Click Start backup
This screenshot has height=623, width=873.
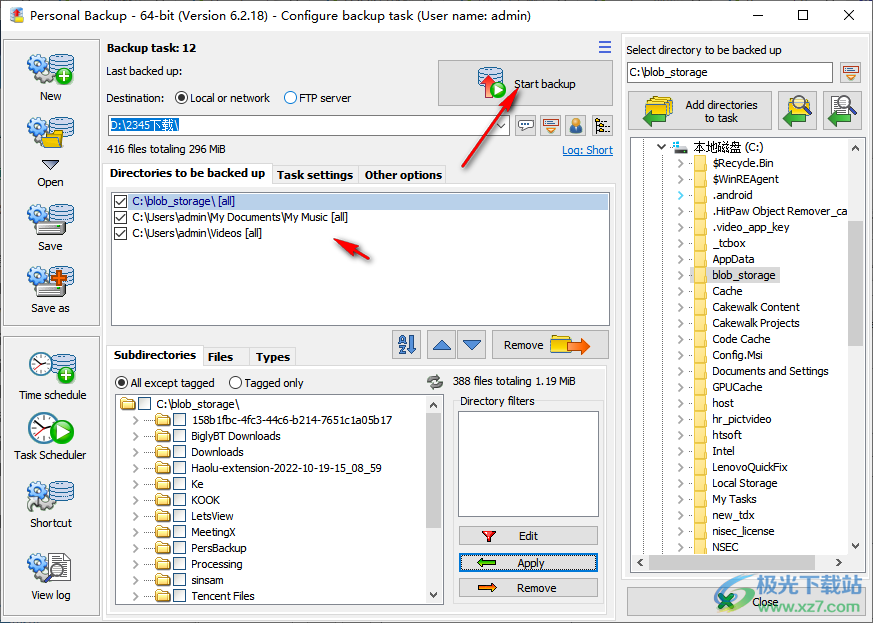pyautogui.click(x=525, y=83)
